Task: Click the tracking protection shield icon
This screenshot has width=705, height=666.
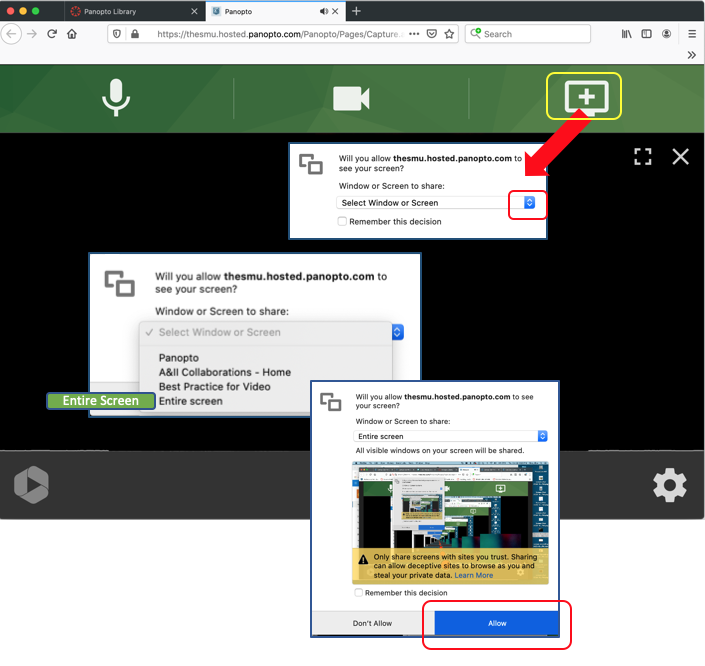Action: tap(117, 34)
